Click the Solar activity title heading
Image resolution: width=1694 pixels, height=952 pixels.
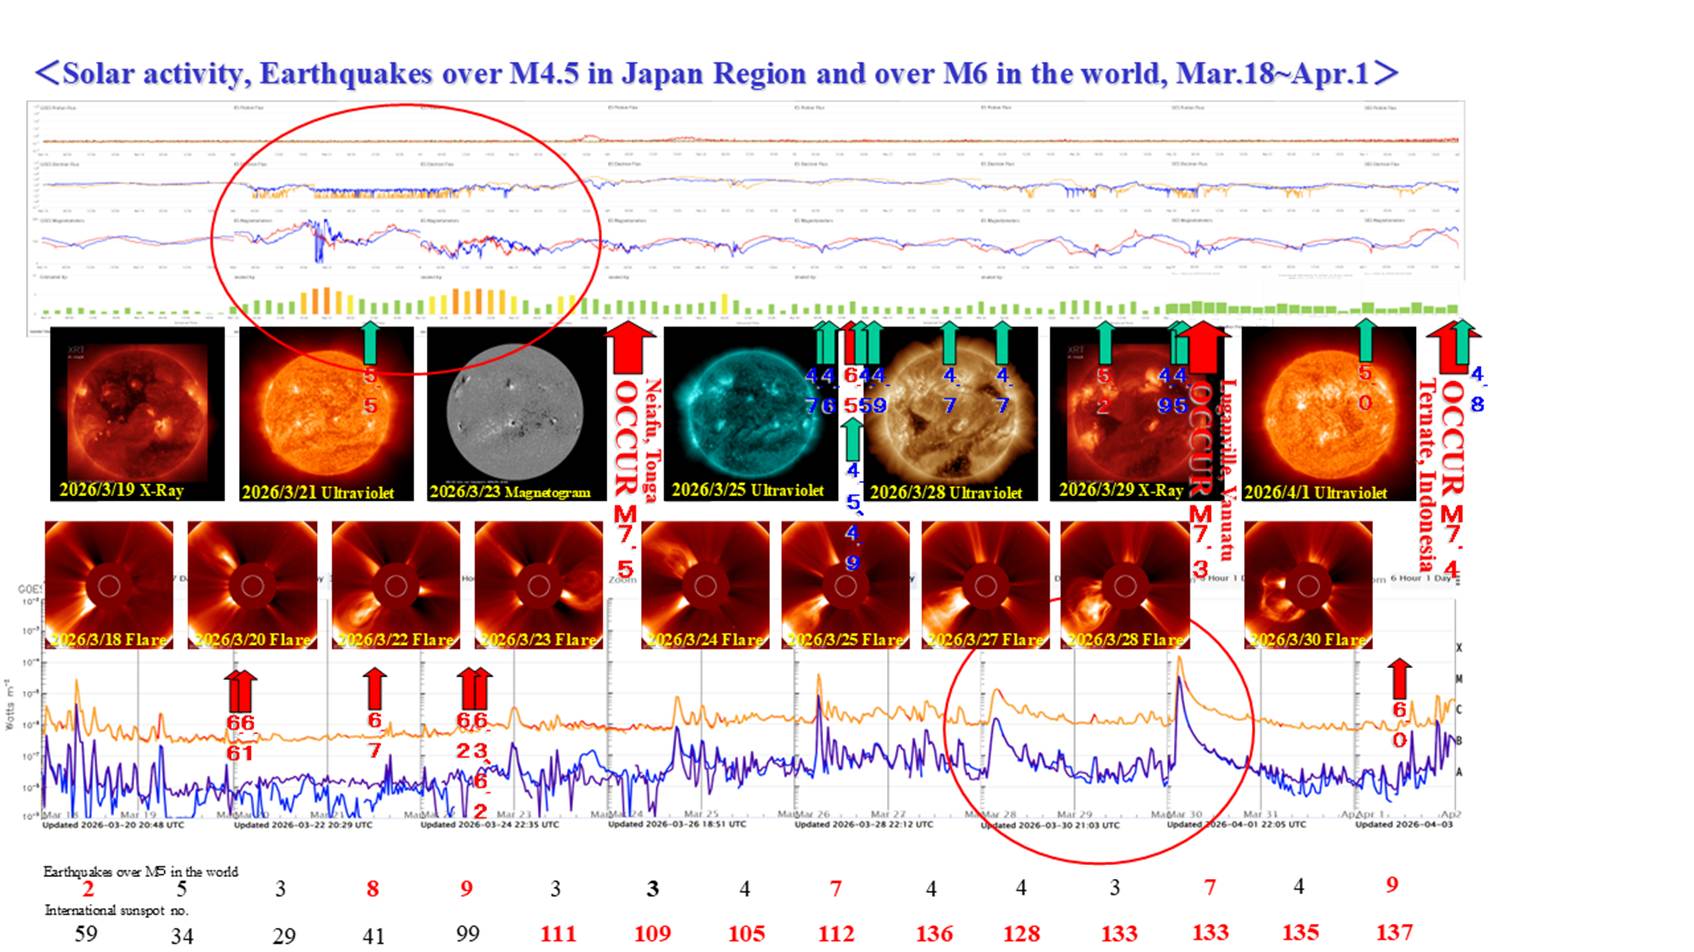[715, 73]
